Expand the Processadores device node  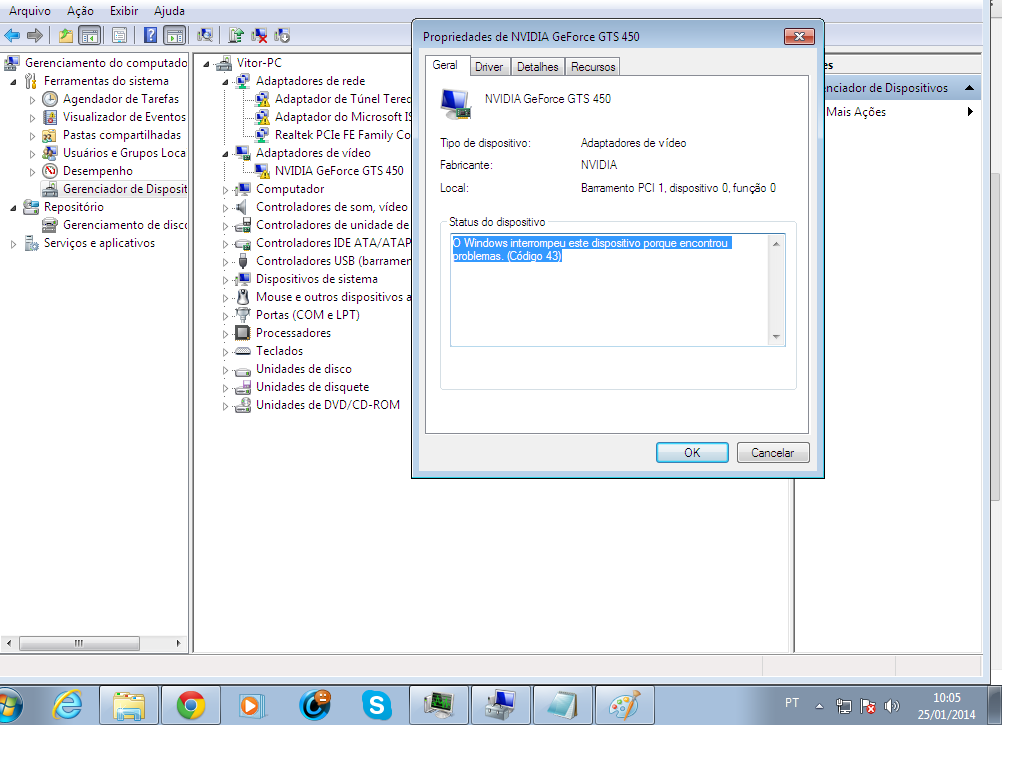(x=225, y=334)
